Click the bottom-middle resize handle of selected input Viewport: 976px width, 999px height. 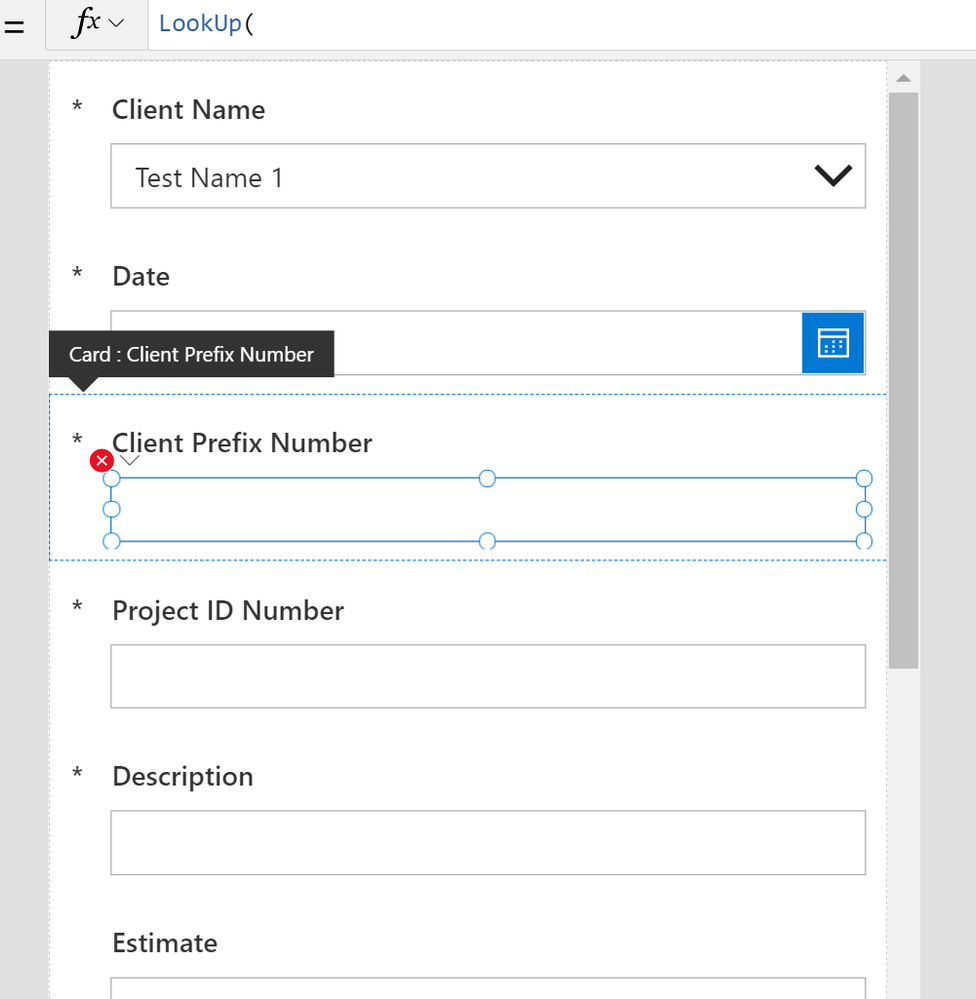coord(487,541)
